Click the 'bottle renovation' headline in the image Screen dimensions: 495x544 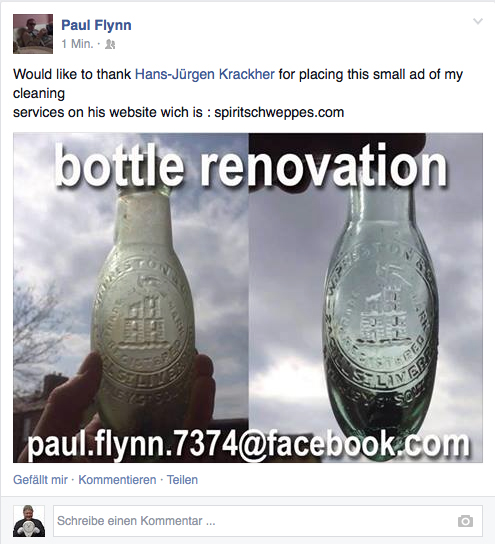251,164
